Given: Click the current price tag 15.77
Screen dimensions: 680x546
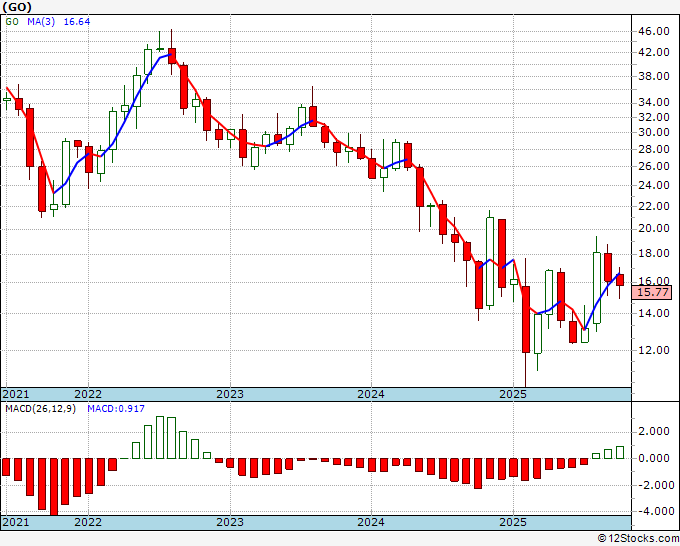Looking at the screenshot, I should coord(652,292).
